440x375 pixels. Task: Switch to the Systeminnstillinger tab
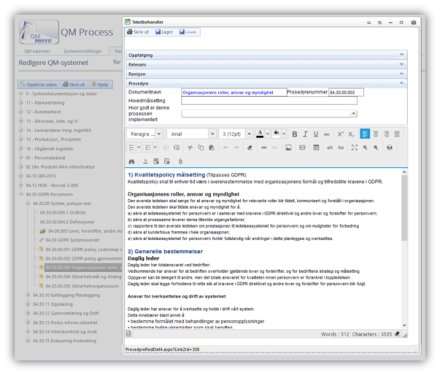point(83,51)
